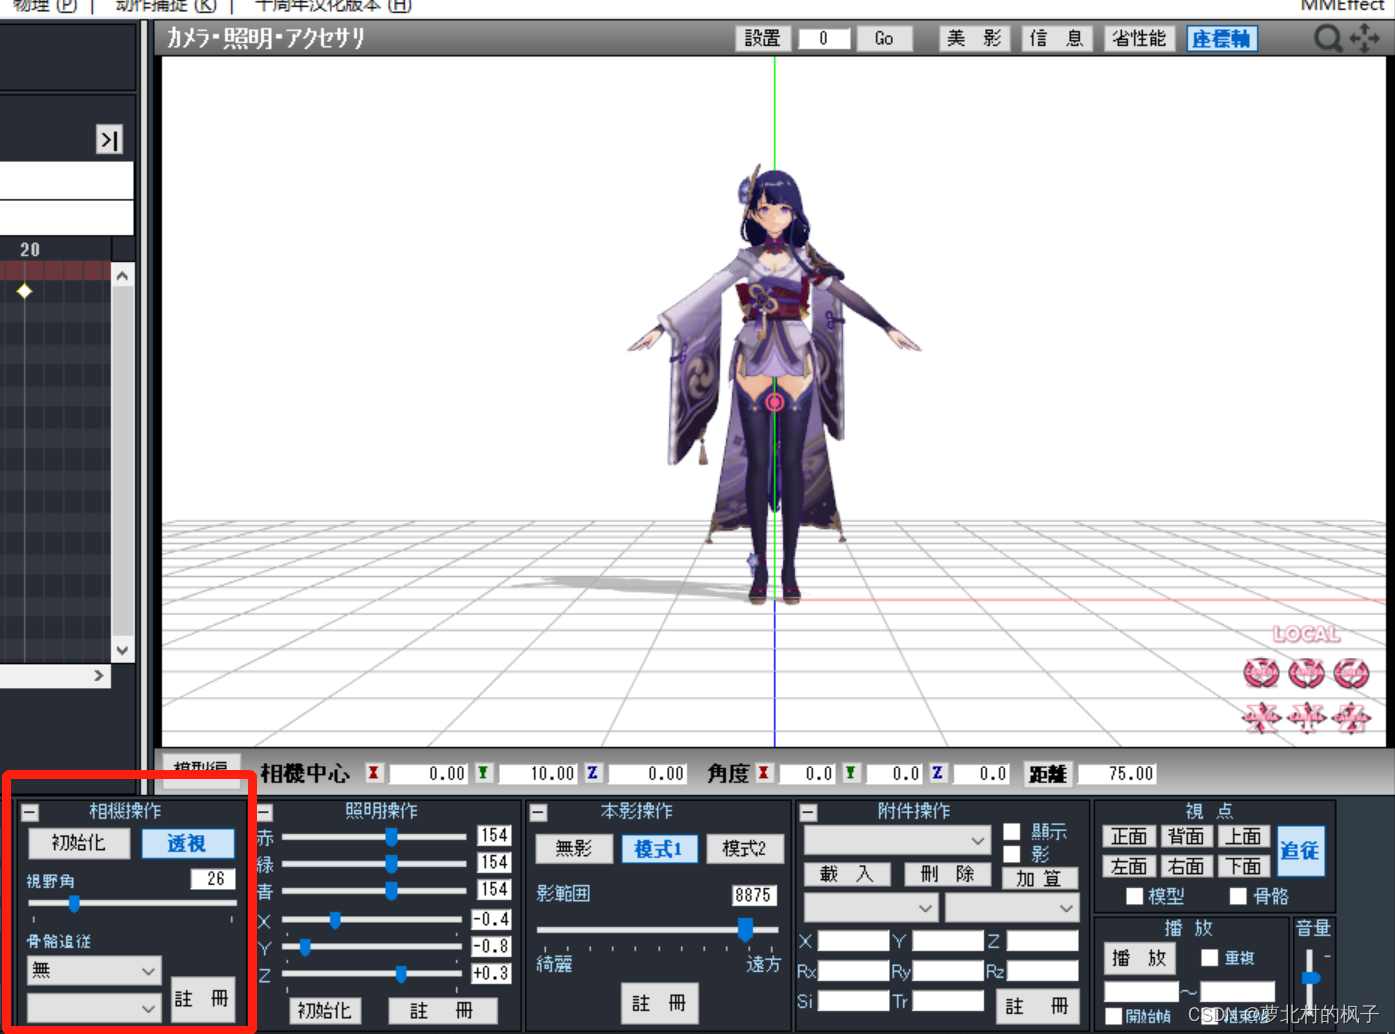Open the MMEffect menu
The image size is (1395, 1034).
pyautogui.click(x=1342, y=6)
